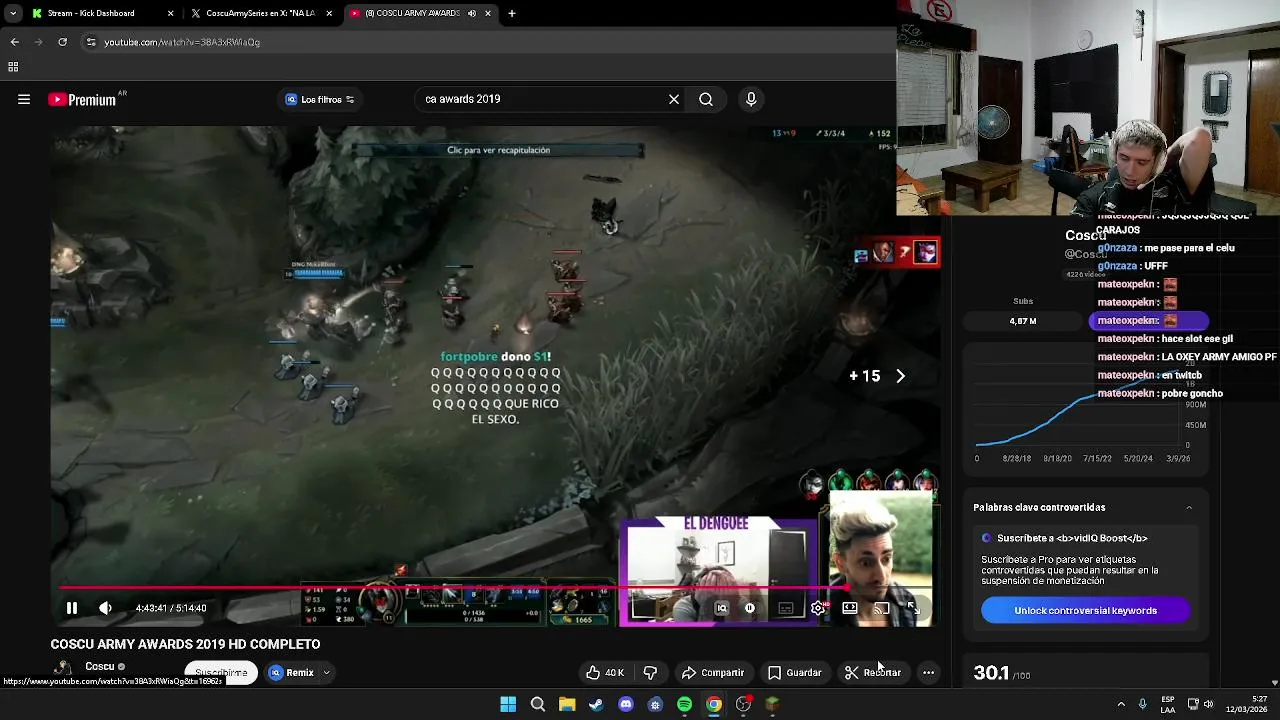The height and width of the screenshot is (720, 1280).
Task: Reload the current page
Action: point(62,42)
